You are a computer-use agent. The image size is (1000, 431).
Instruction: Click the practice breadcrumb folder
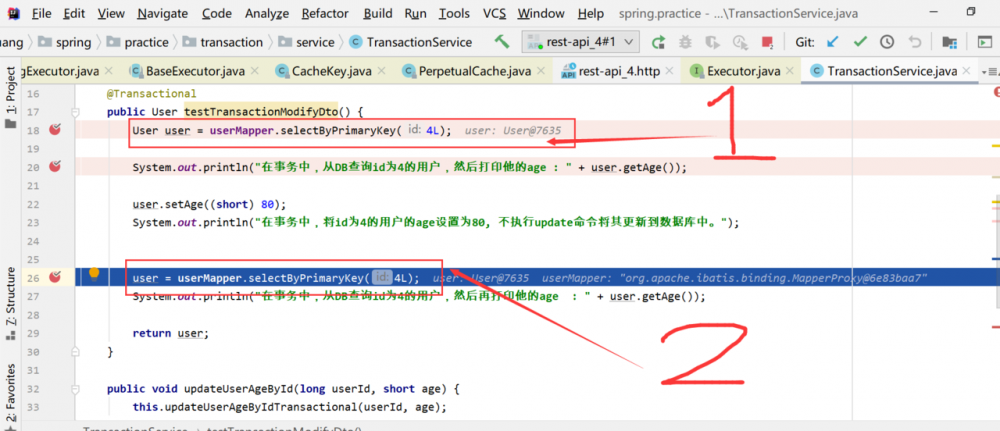138,42
